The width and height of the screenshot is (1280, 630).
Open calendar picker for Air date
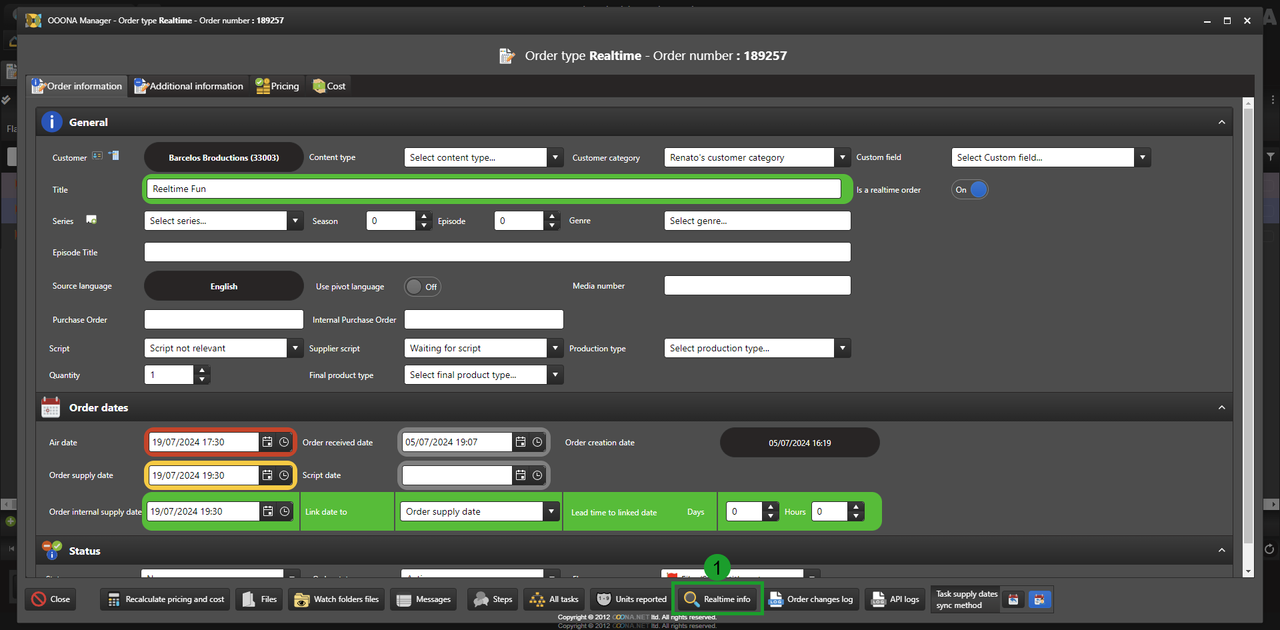point(267,442)
